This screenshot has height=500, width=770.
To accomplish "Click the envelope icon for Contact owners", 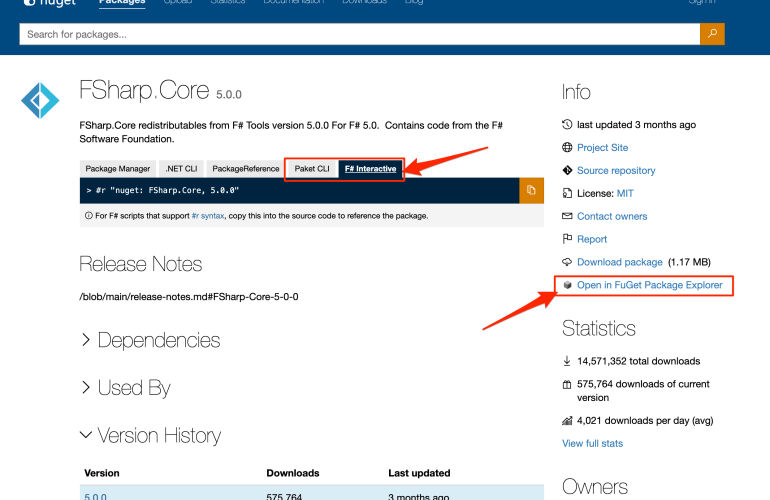I will pyautogui.click(x=568, y=216).
